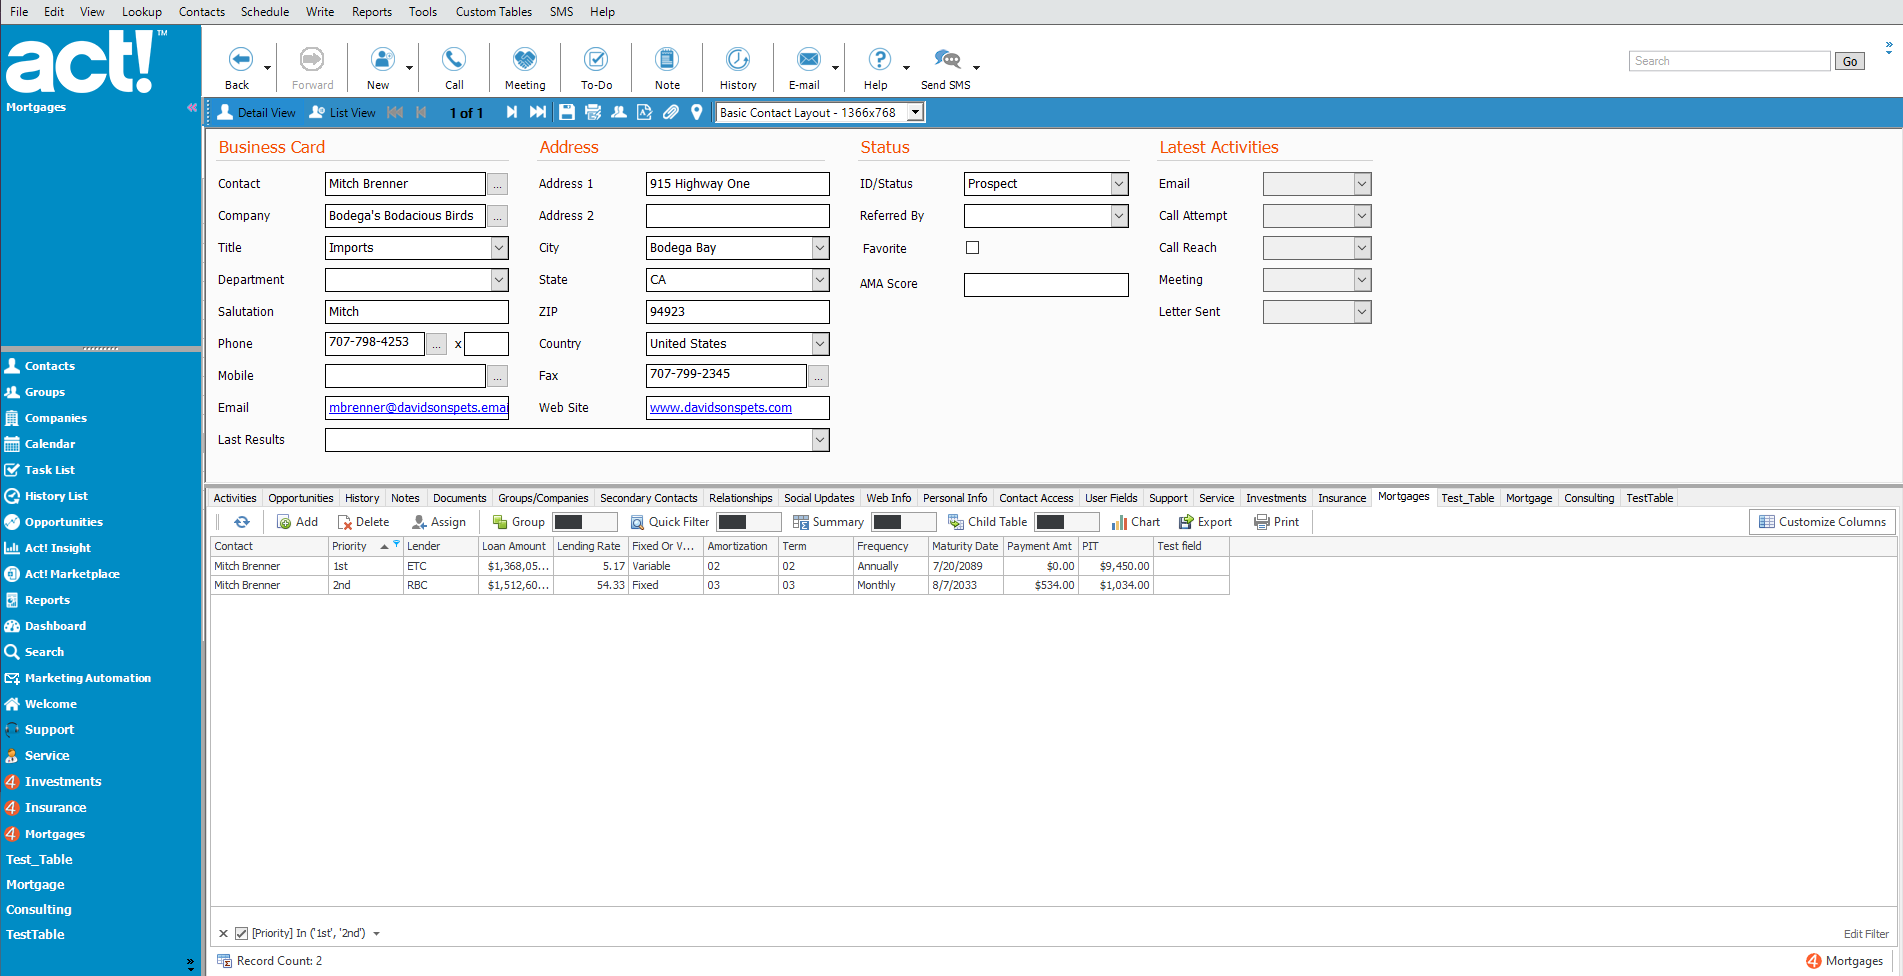Click the Send SMS icon
Screen dimensions: 1903x976
click(x=947, y=60)
